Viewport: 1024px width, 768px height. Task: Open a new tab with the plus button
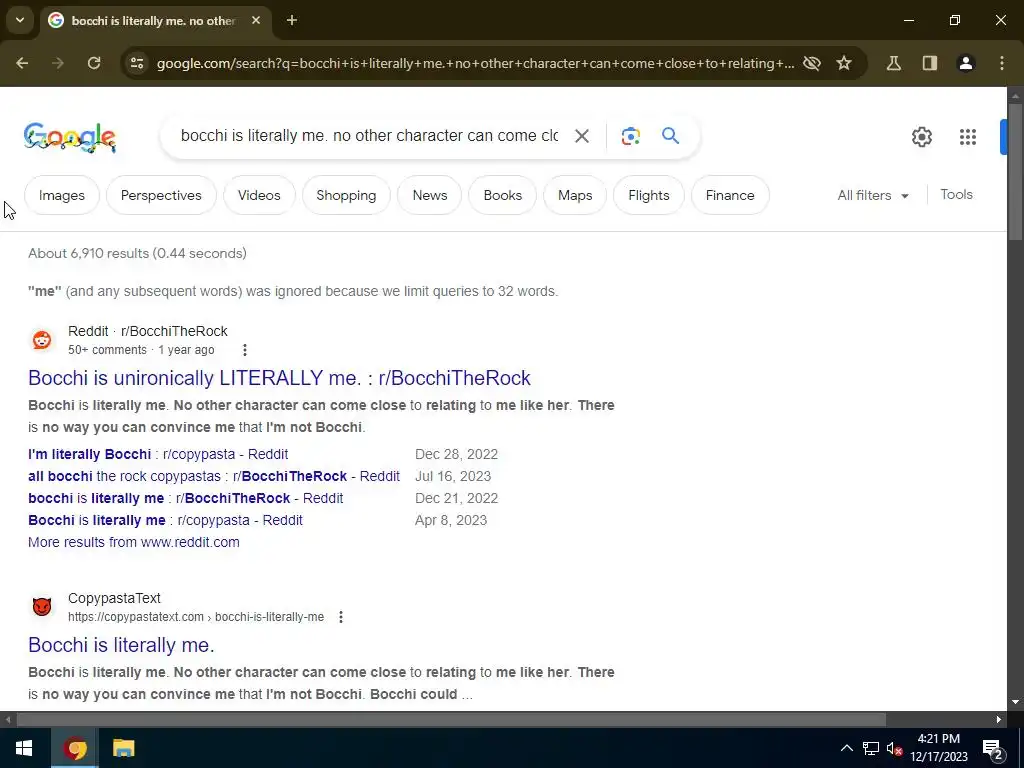[292, 20]
